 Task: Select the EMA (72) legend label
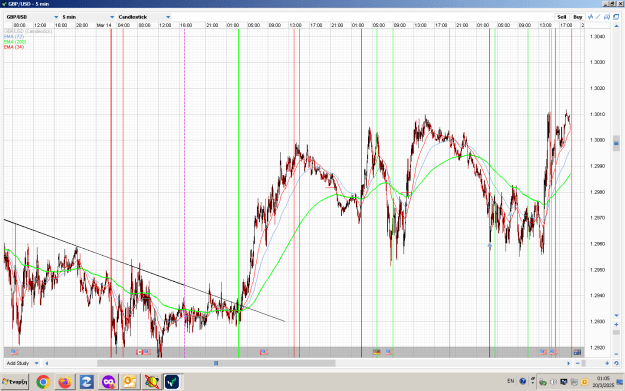(x=14, y=36)
